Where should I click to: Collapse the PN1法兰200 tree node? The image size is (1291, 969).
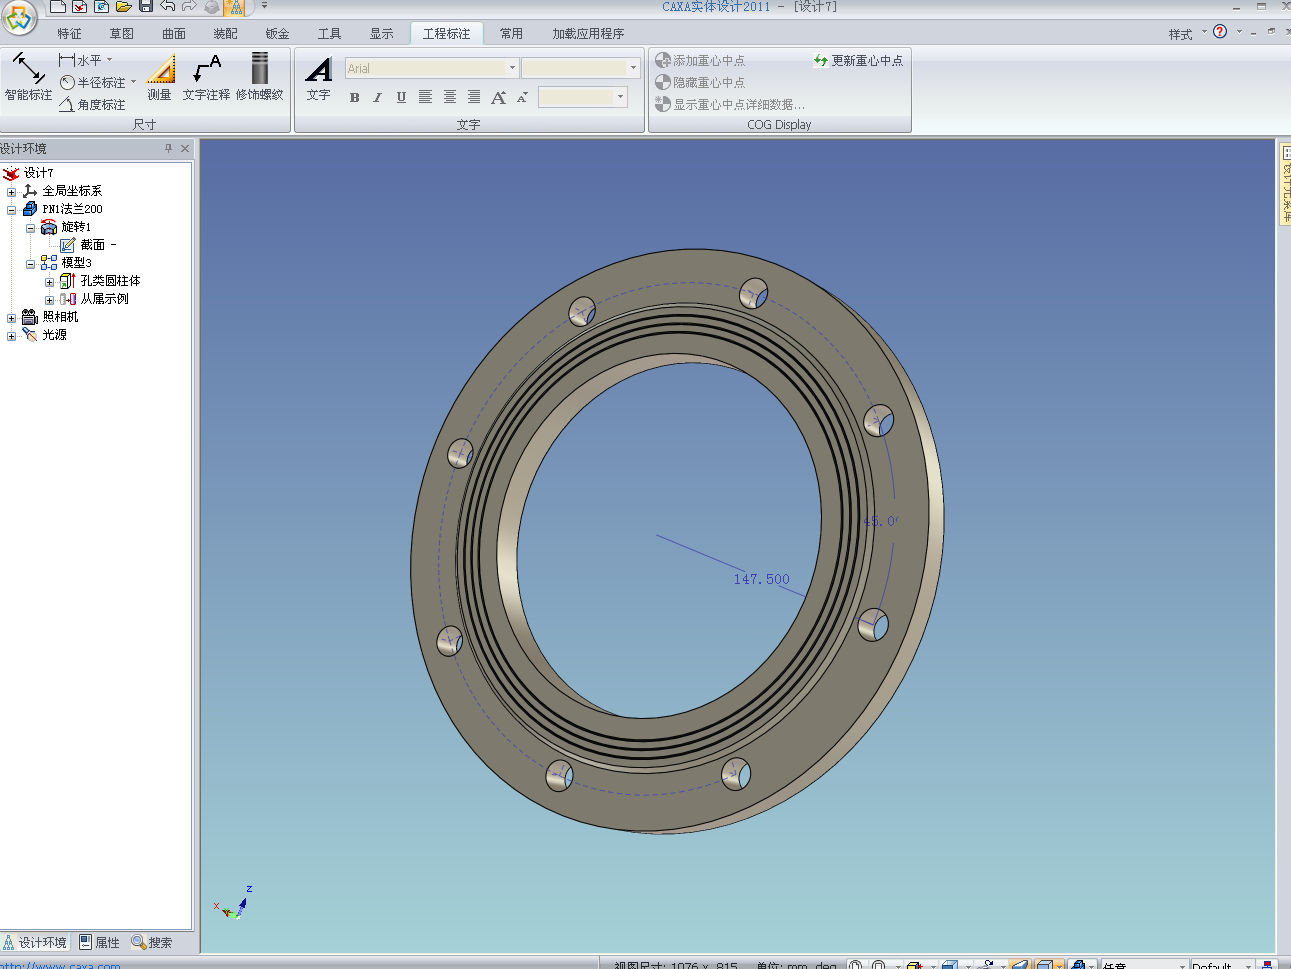point(12,209)
